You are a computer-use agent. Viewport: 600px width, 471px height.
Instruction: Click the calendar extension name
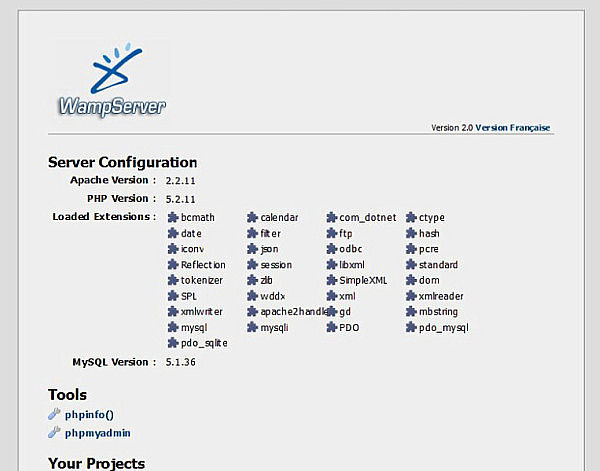pyautogui.click(x=279, y=218)
